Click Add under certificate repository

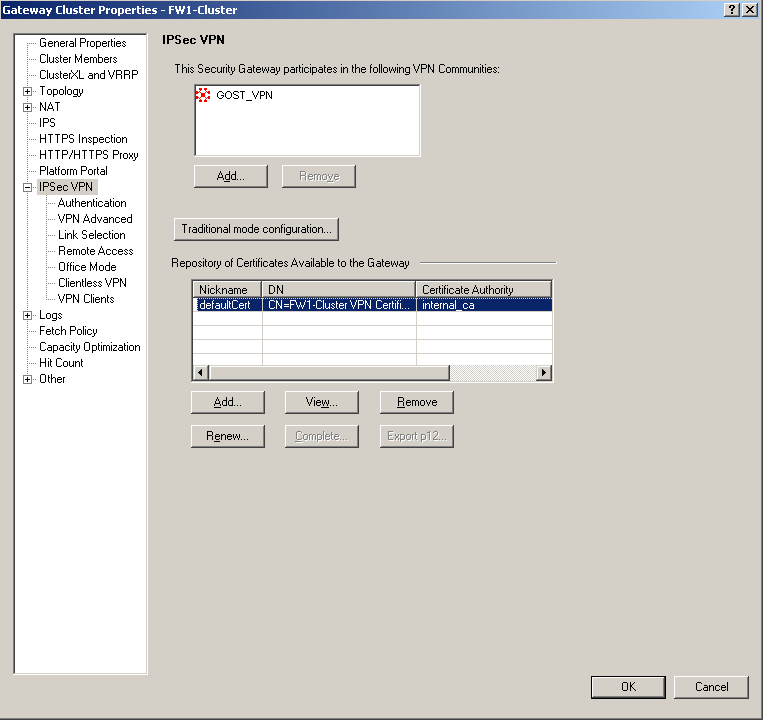click(x=228, y=402)
